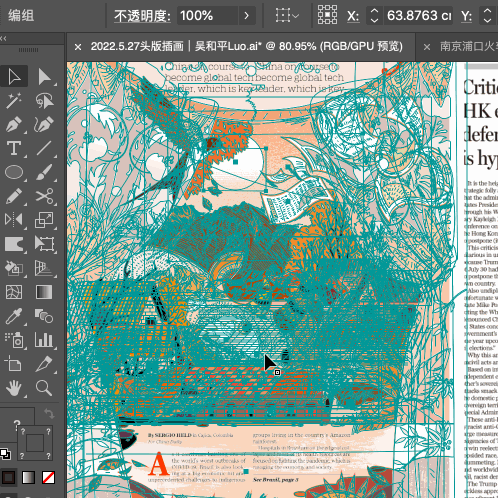This screenshot has width=498, height=498.
Task: Switch to 2022.5.27头版插画 document tab
Action: pyautogui.click(x=246, y=46)
